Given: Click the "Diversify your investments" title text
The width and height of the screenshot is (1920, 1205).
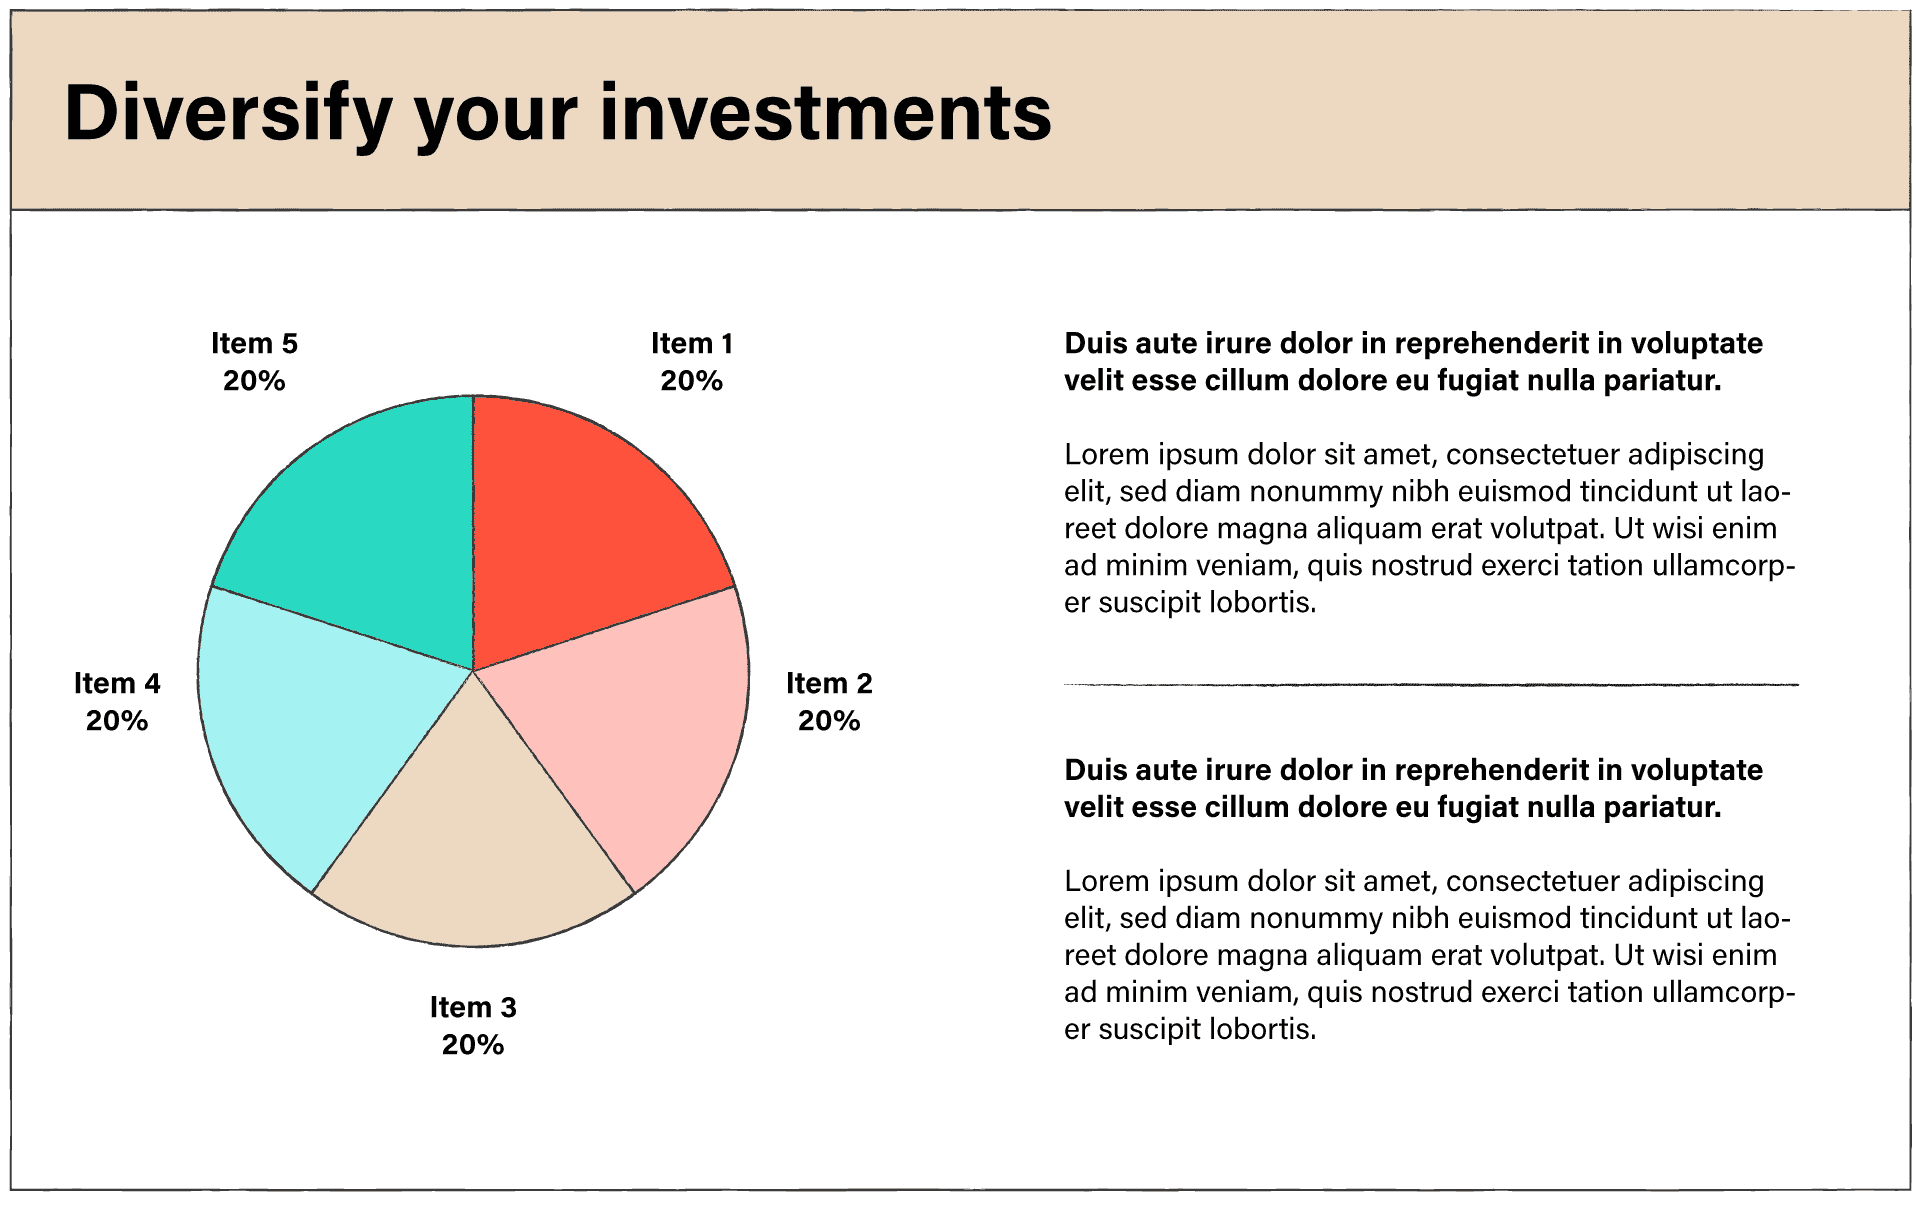Looking at the screenshot, I should coord(557,113).
